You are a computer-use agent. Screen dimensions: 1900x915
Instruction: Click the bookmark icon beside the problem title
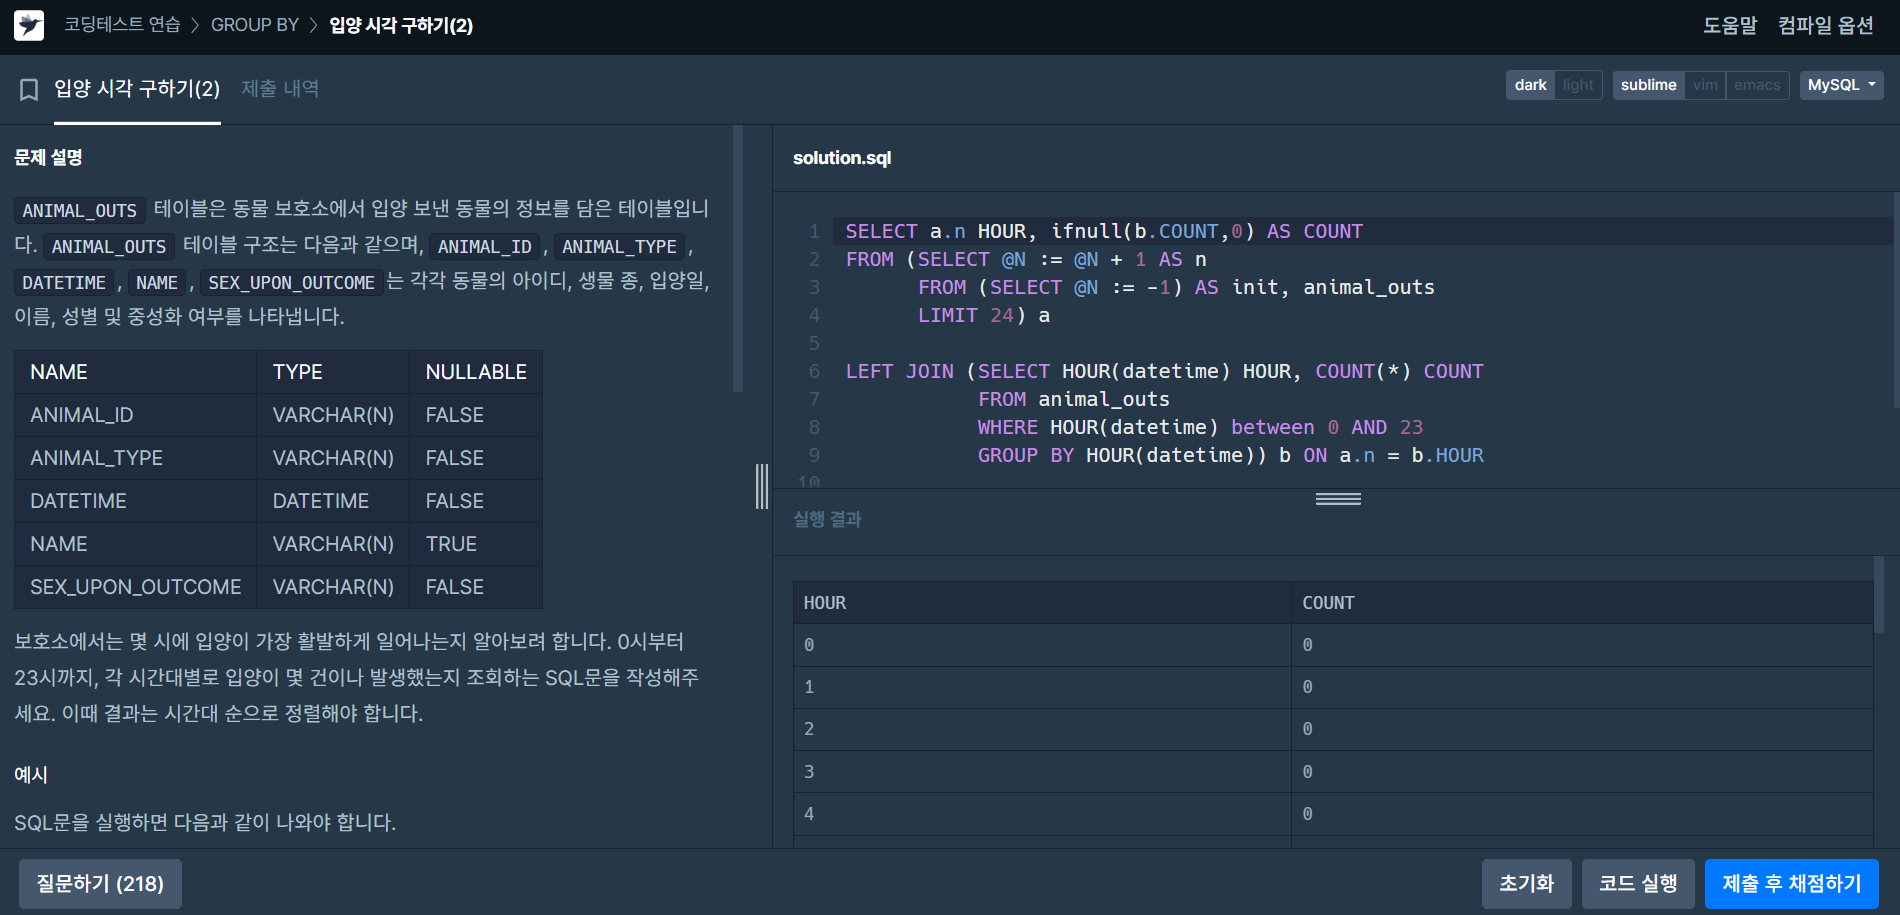29,89
